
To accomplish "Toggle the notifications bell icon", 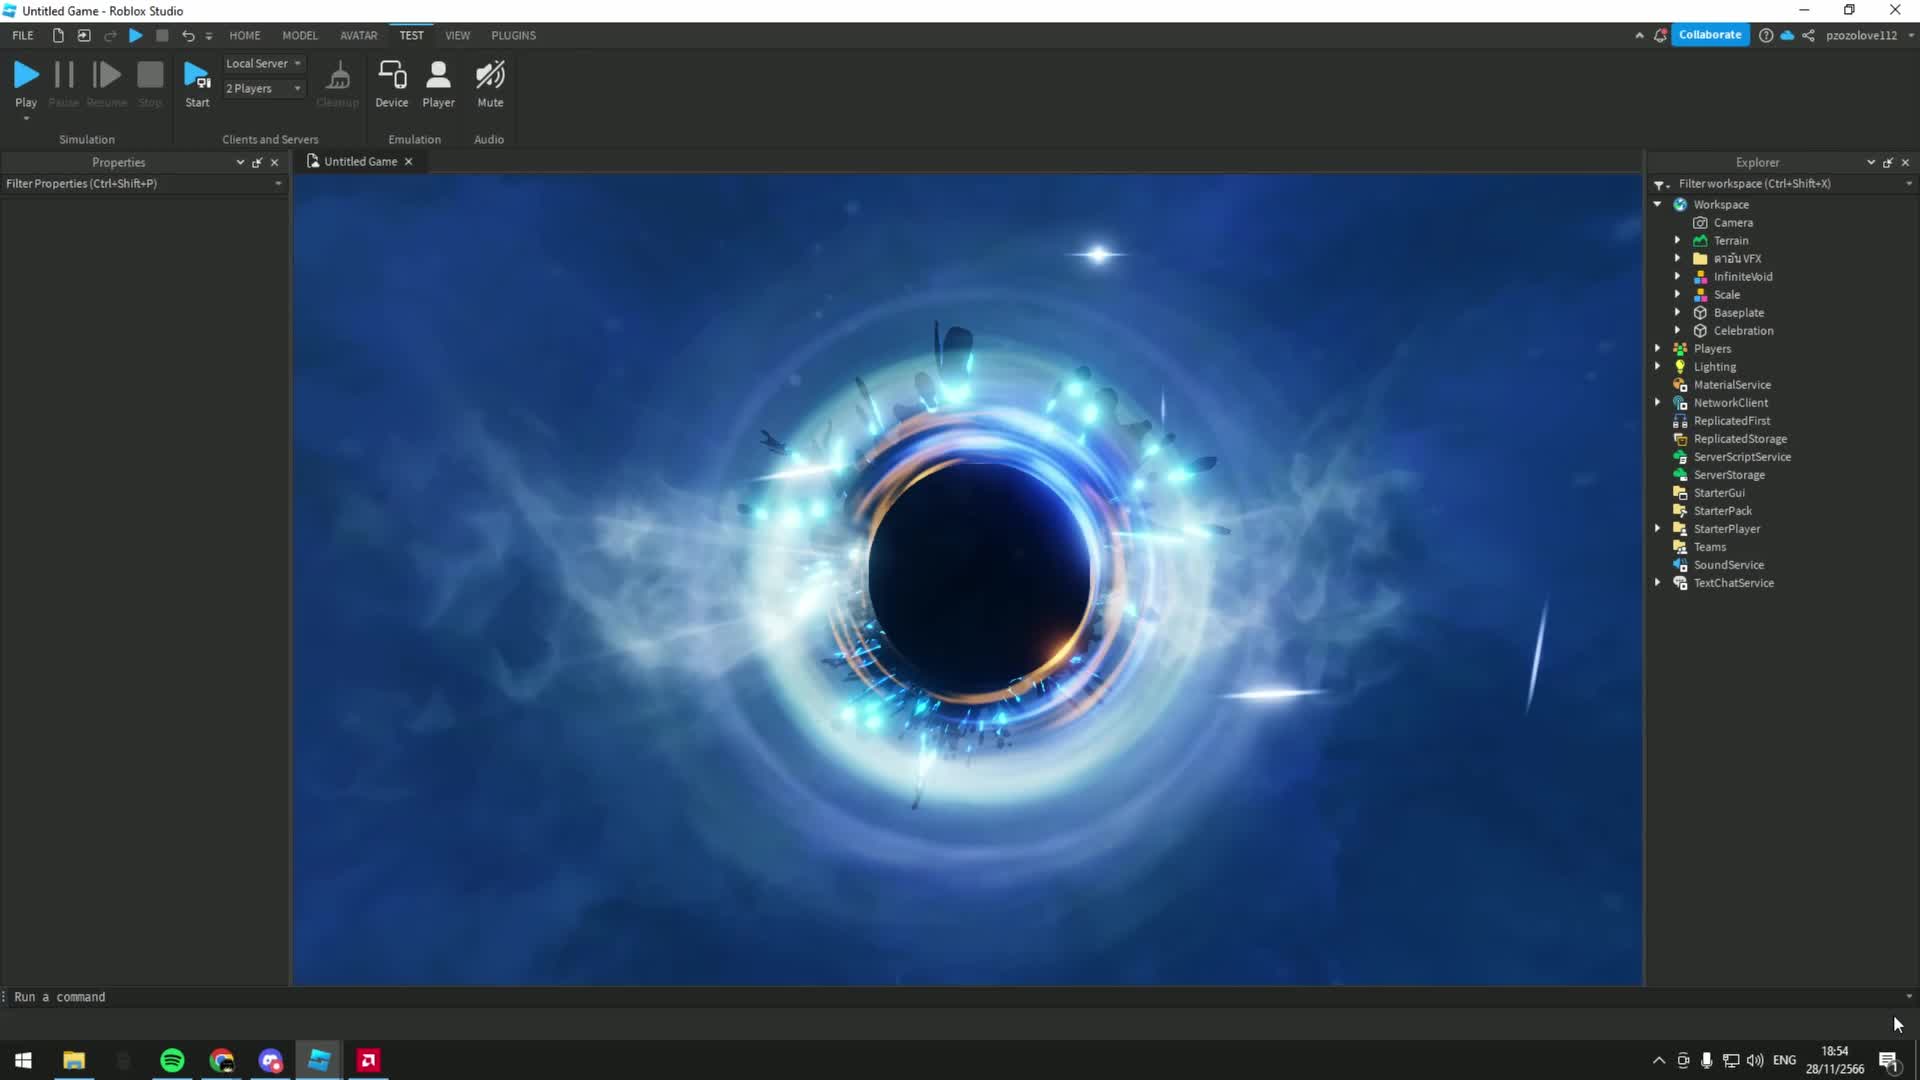I will (x=1659, y=35).
